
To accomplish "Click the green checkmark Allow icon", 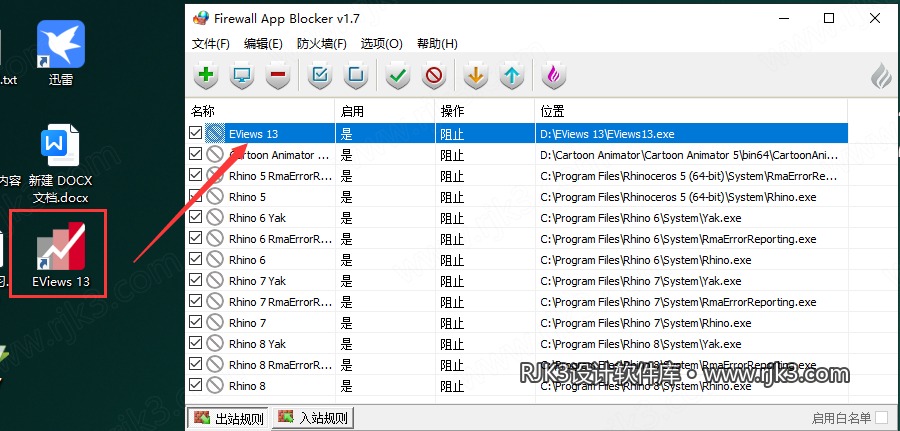I will [x=397, y=75].
